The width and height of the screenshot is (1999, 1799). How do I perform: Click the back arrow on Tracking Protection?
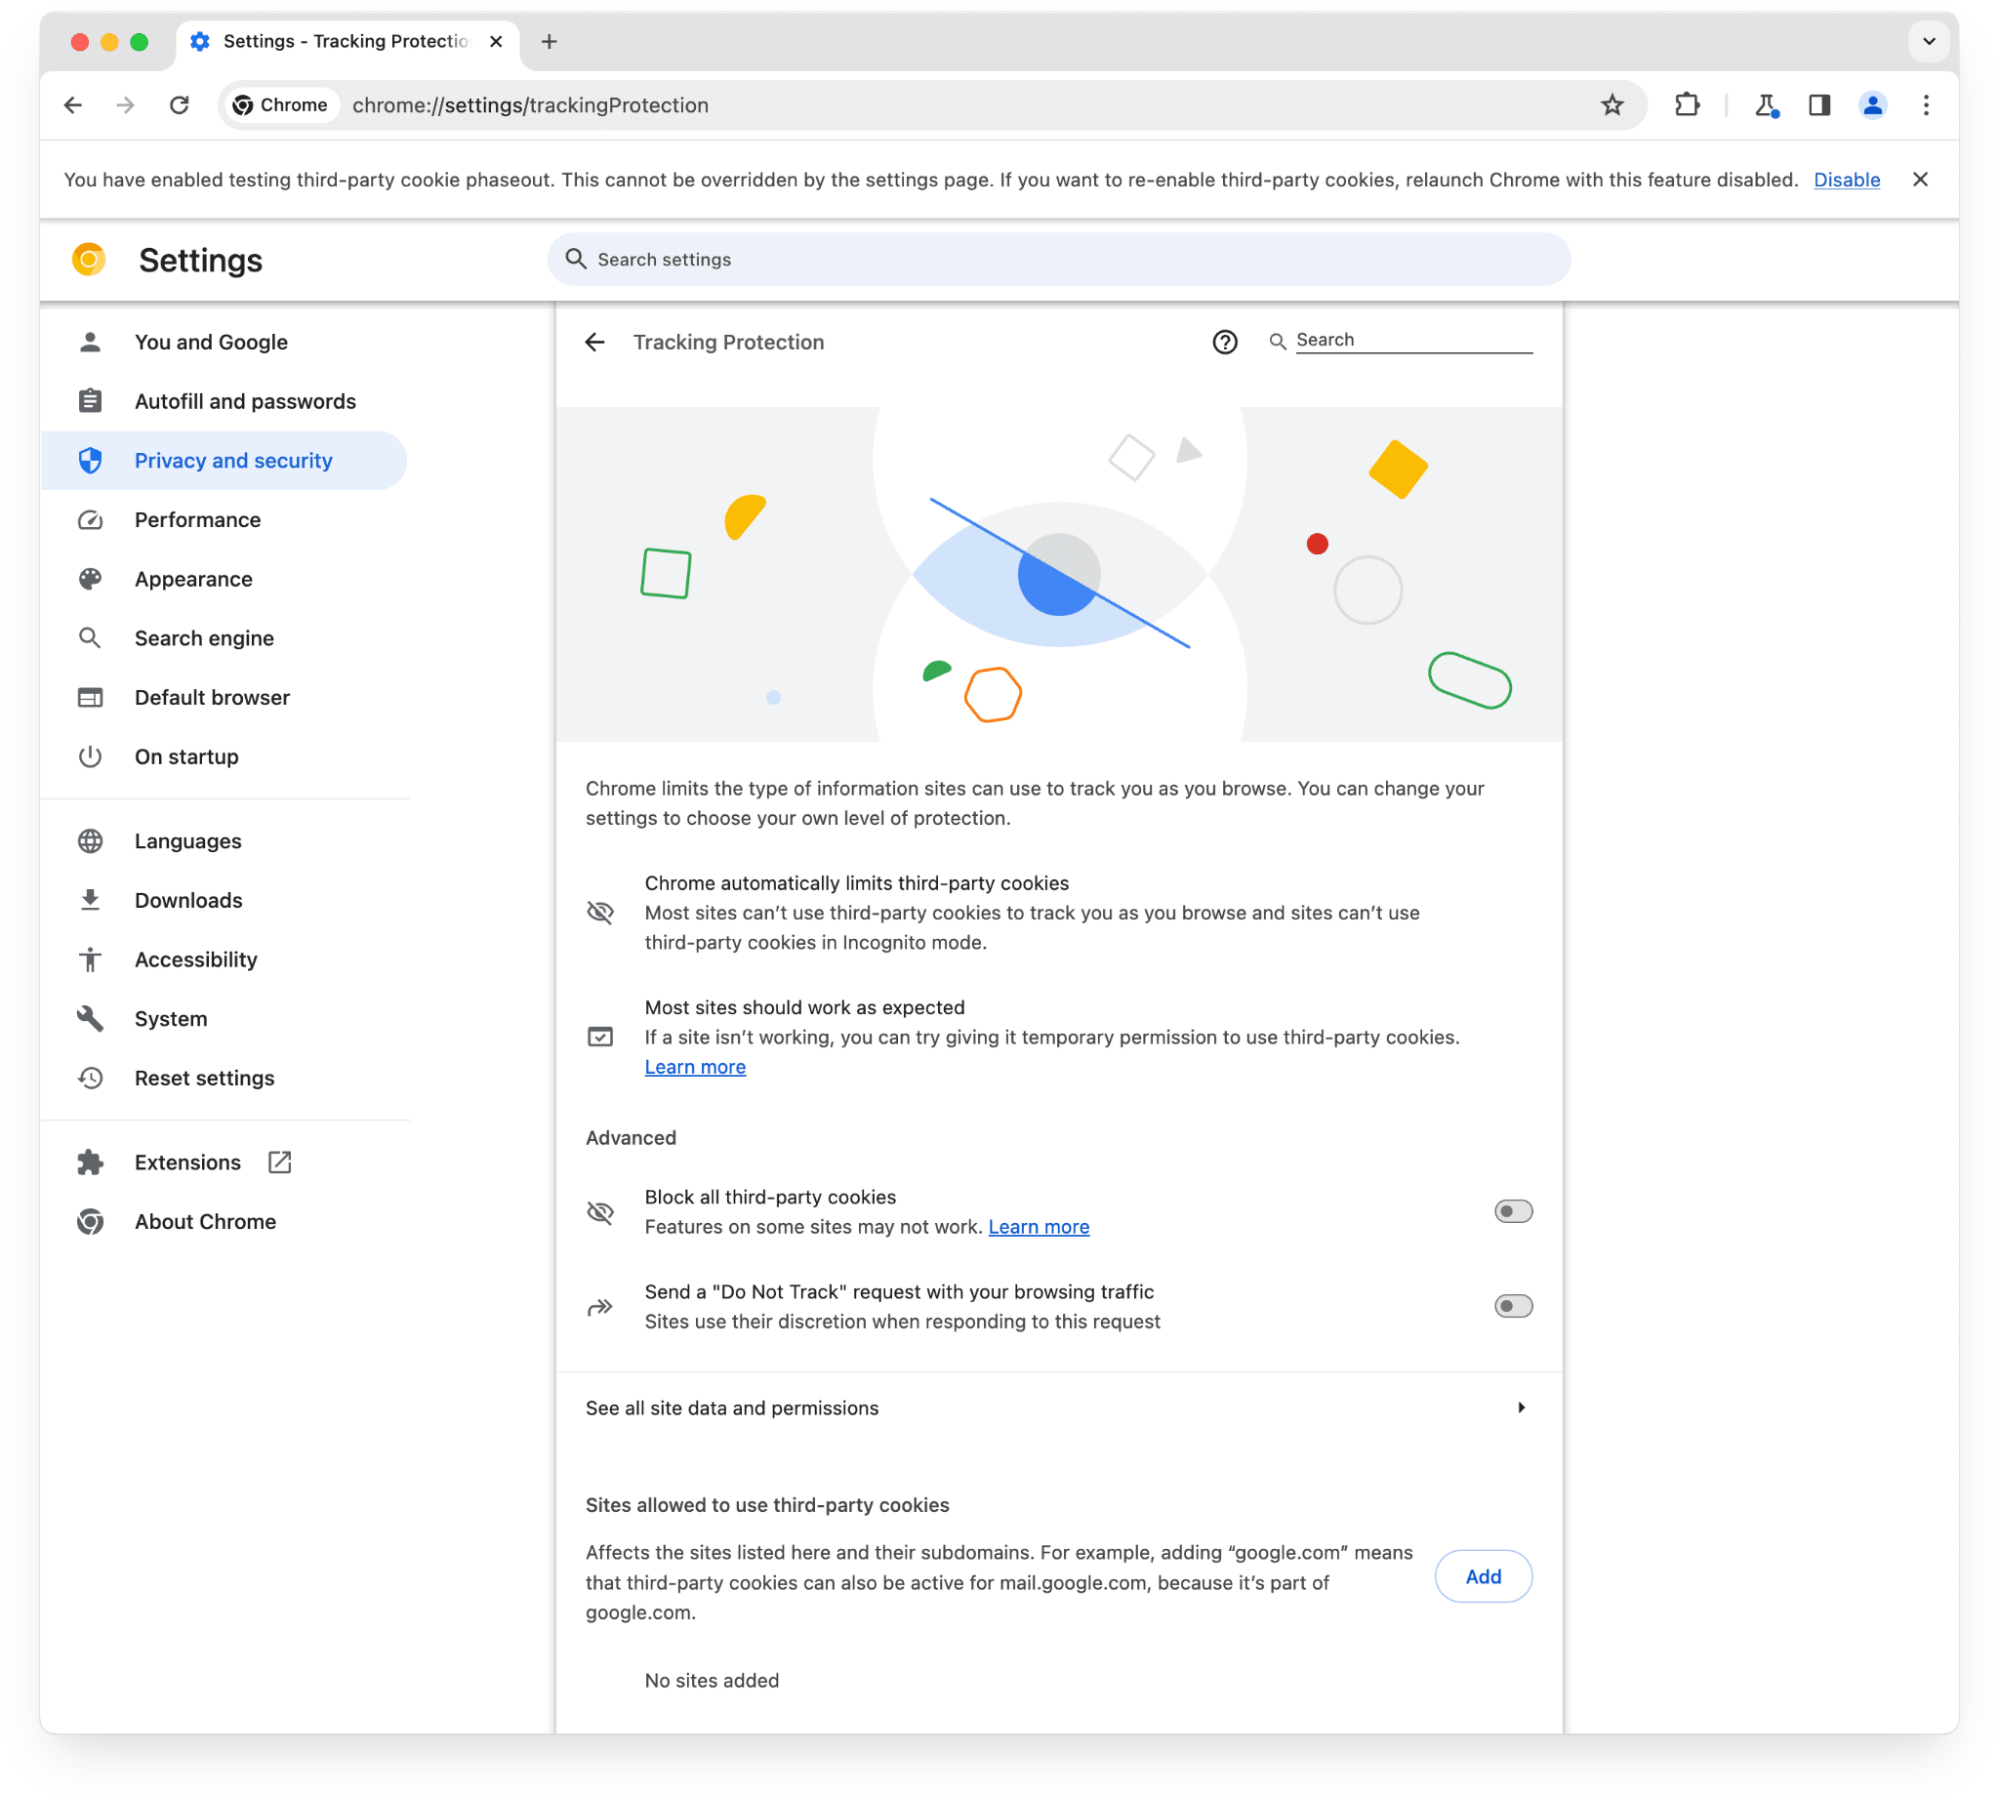coord(599,340)
